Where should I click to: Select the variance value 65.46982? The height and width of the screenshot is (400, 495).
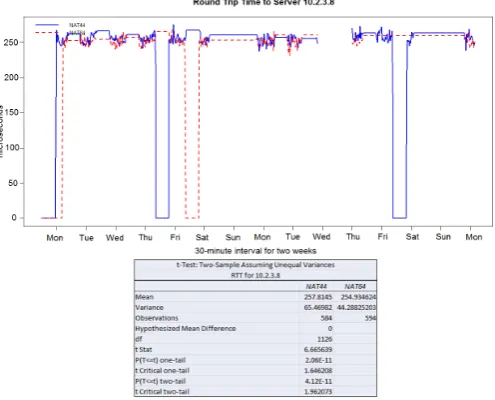point(318,307)
